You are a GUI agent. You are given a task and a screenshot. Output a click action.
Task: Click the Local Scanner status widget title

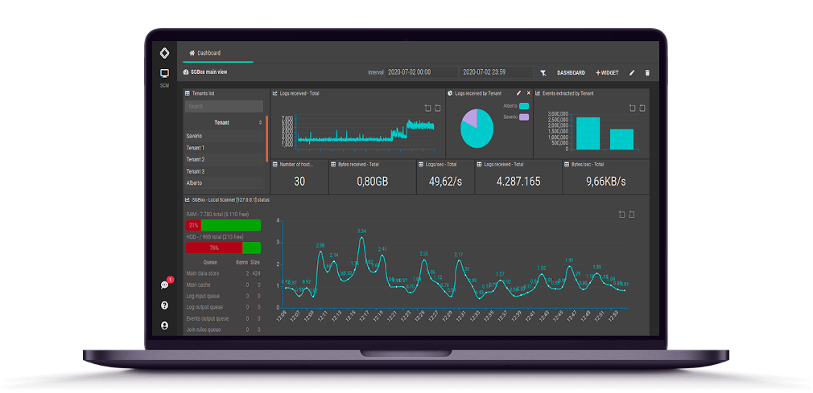point(230,200)
